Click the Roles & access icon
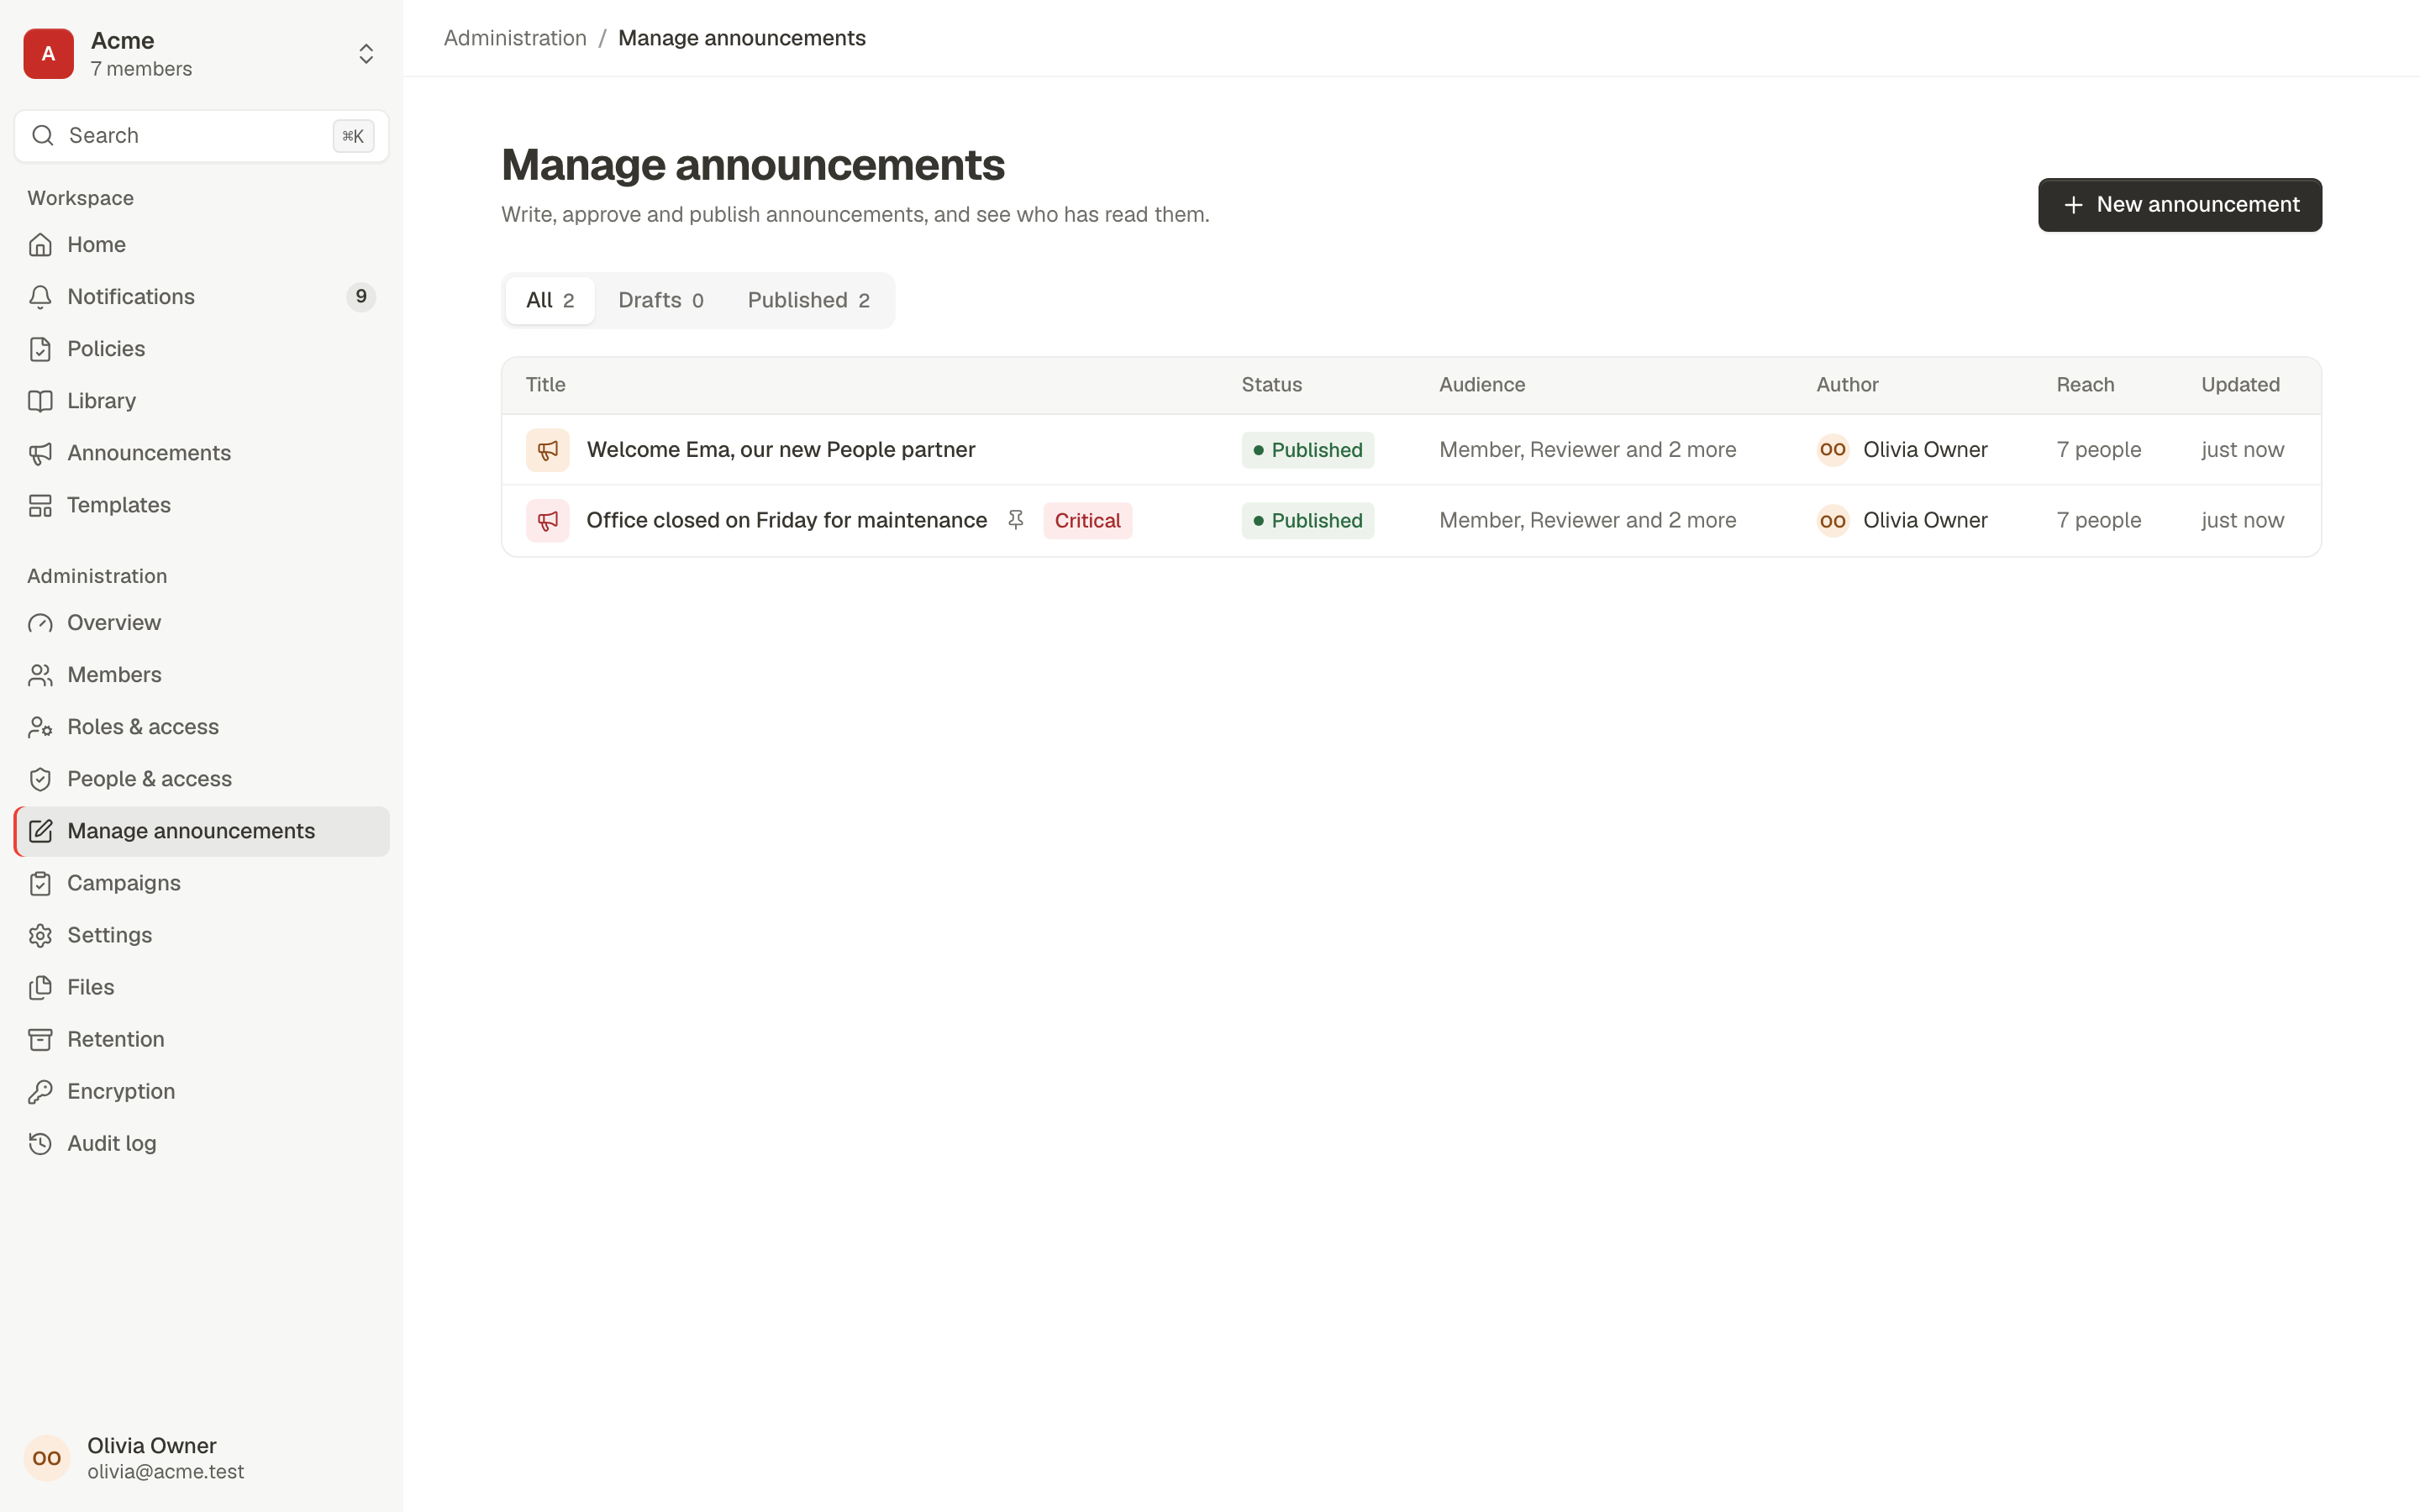2420x1512 pixels. tap(40, 727)
